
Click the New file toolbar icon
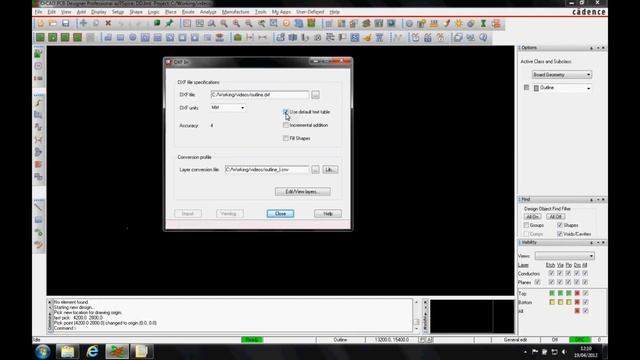point(40,24)
